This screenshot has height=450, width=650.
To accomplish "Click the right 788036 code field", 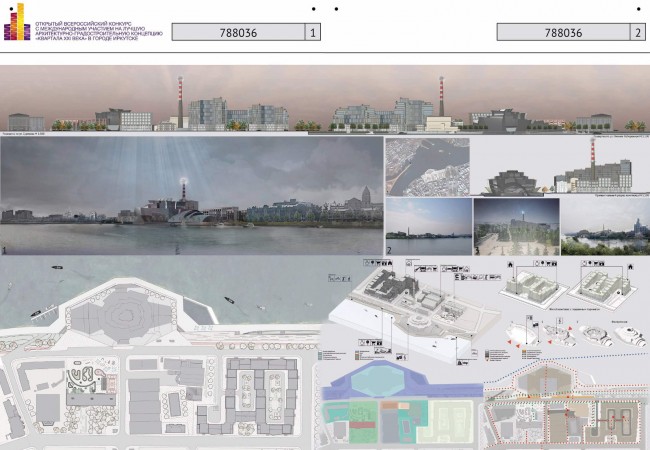I will (x=563, y=32).
